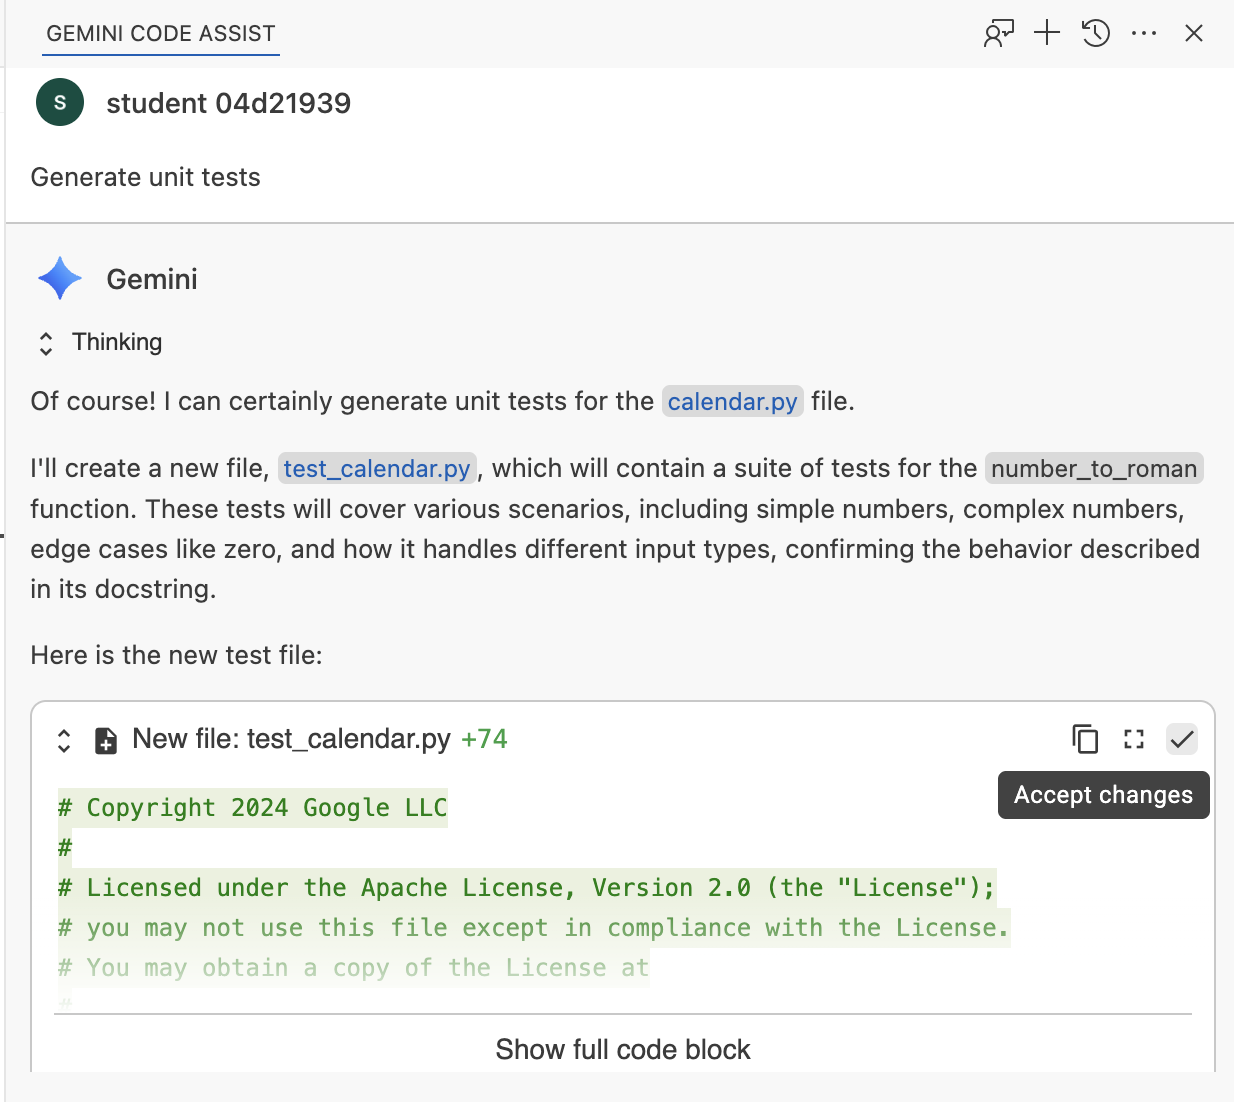The image size is (1234, 1102).
Task: Click the Gemini sparkle logo
Action: [60, 278]
